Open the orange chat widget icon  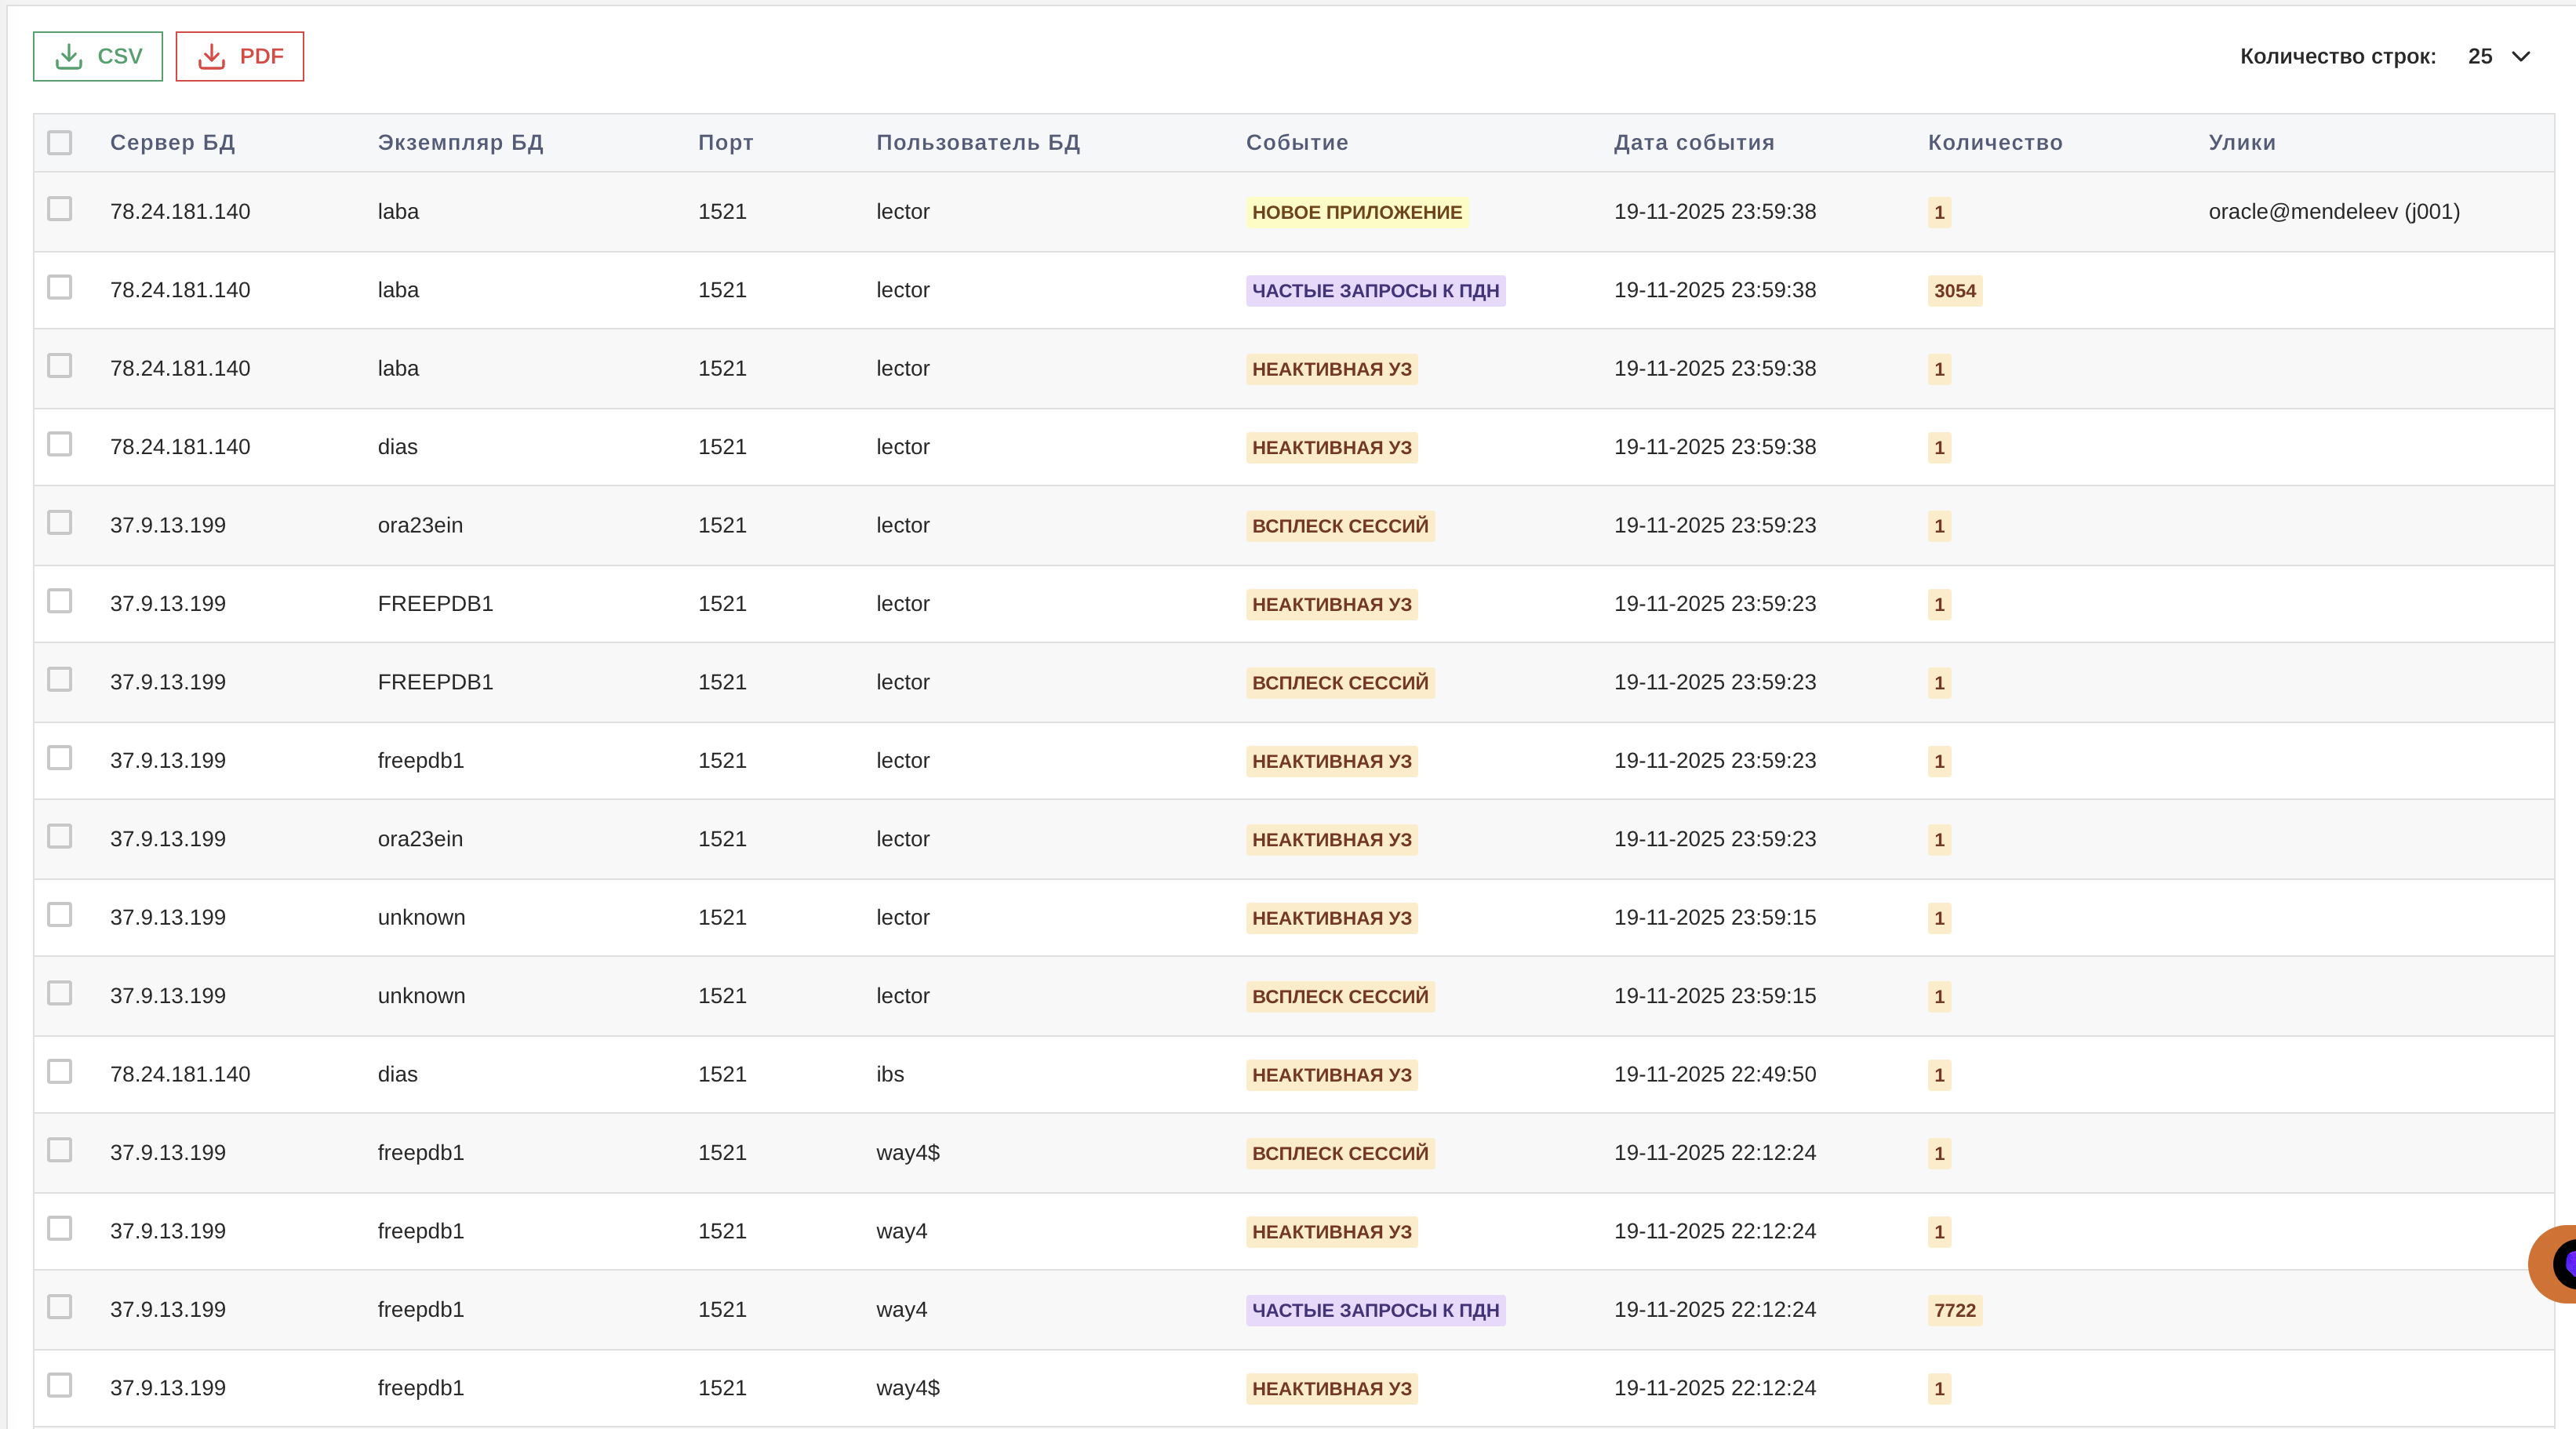click(x=2555, y=1263)
